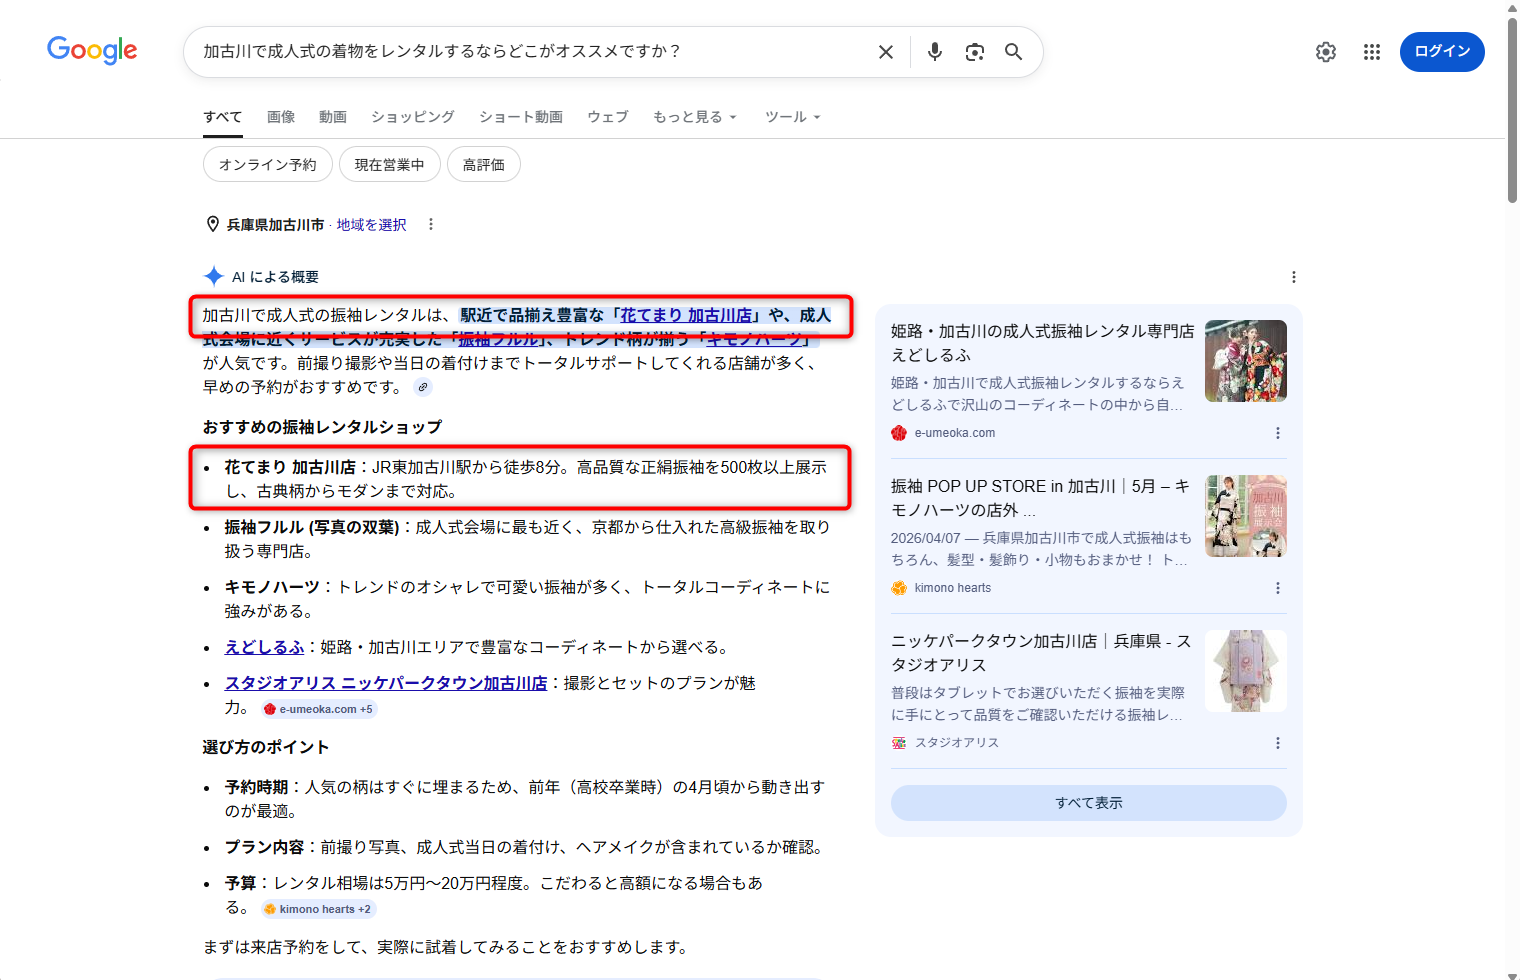Viewport: 1520px width, 980px height.
Task: Select the すべて tab
Action: pos(222,117)
